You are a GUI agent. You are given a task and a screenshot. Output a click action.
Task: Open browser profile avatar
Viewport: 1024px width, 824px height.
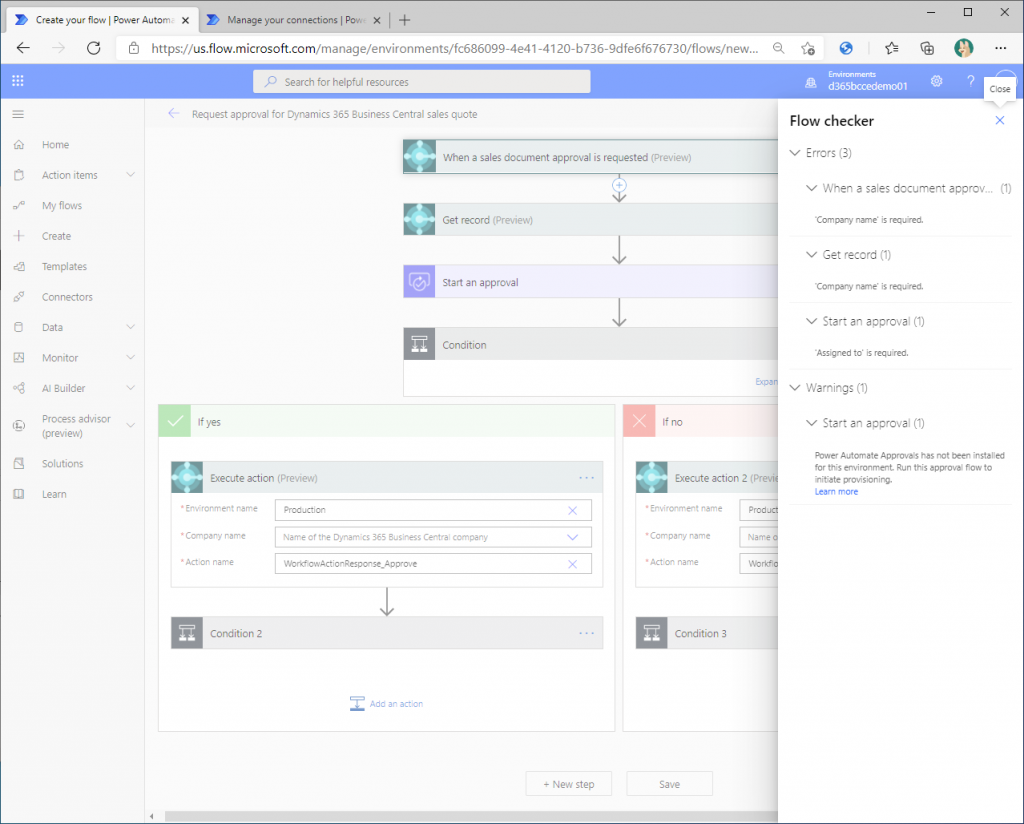point(963,48)
